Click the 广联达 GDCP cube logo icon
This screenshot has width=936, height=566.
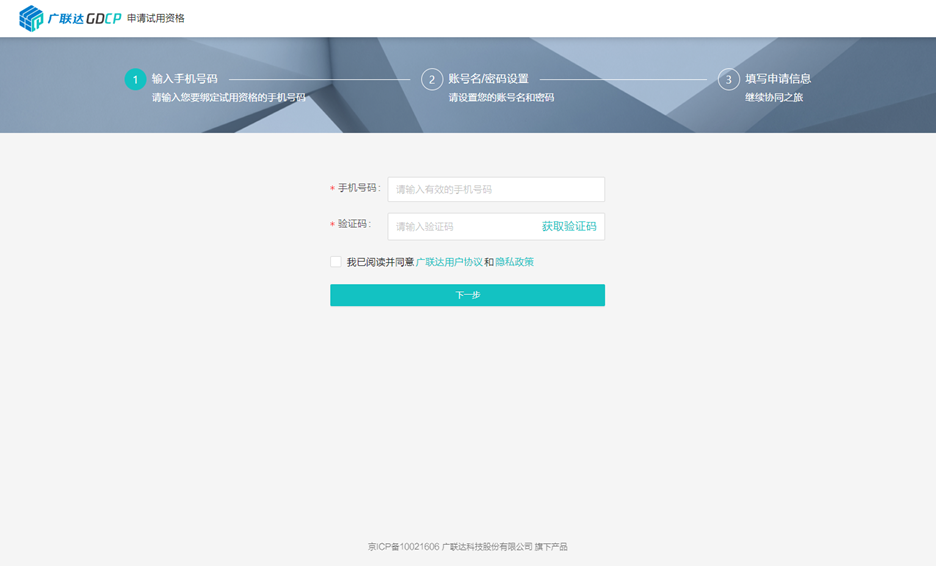(x=31, y=18)
